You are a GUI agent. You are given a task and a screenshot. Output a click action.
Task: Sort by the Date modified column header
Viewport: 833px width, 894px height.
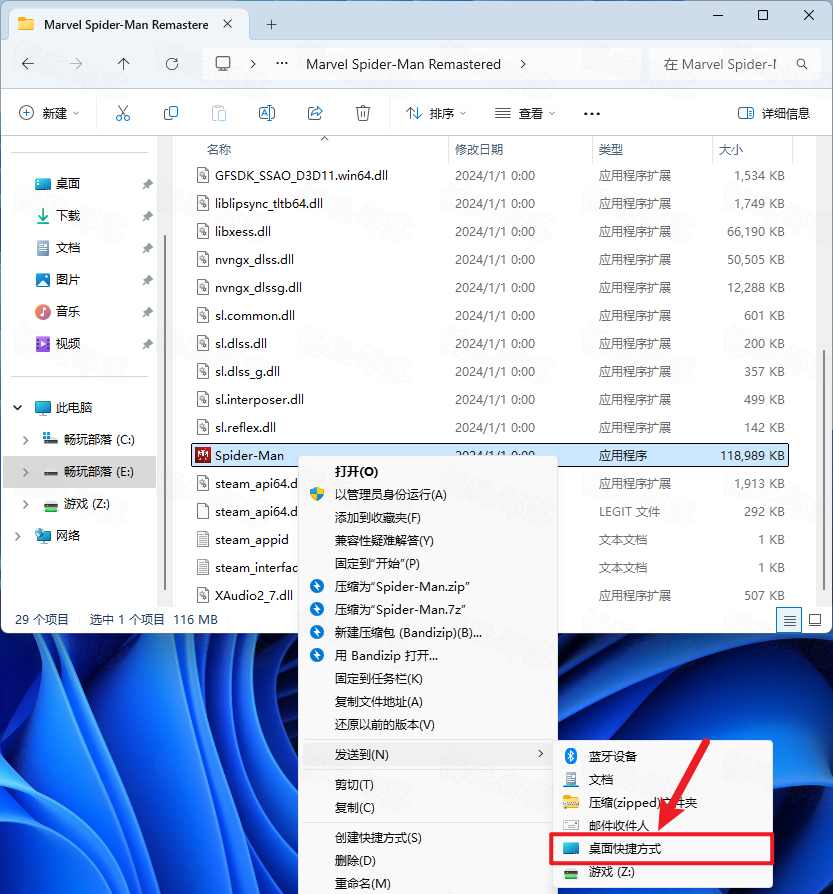pos(520,149)
